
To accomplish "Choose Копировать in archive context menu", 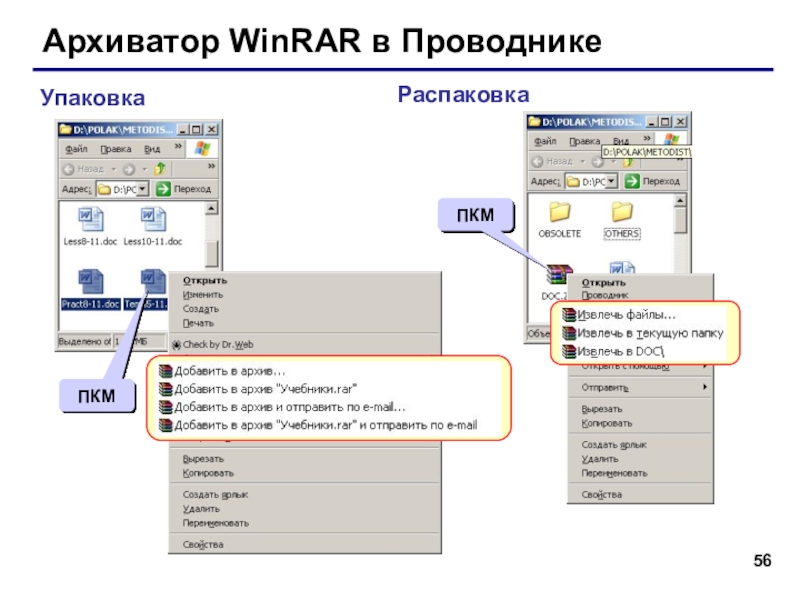I will (607, 423).
